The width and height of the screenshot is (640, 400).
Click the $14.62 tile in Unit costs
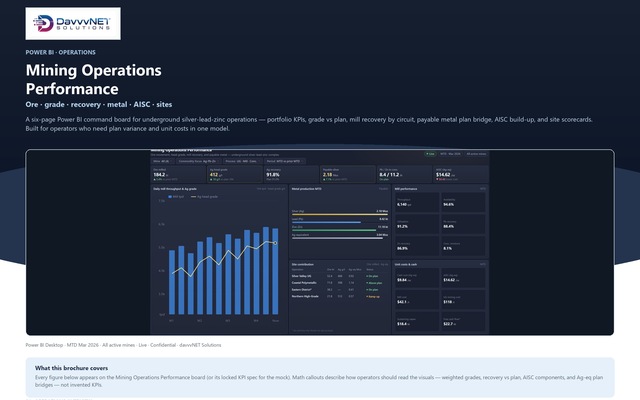(x=463, y=278)
